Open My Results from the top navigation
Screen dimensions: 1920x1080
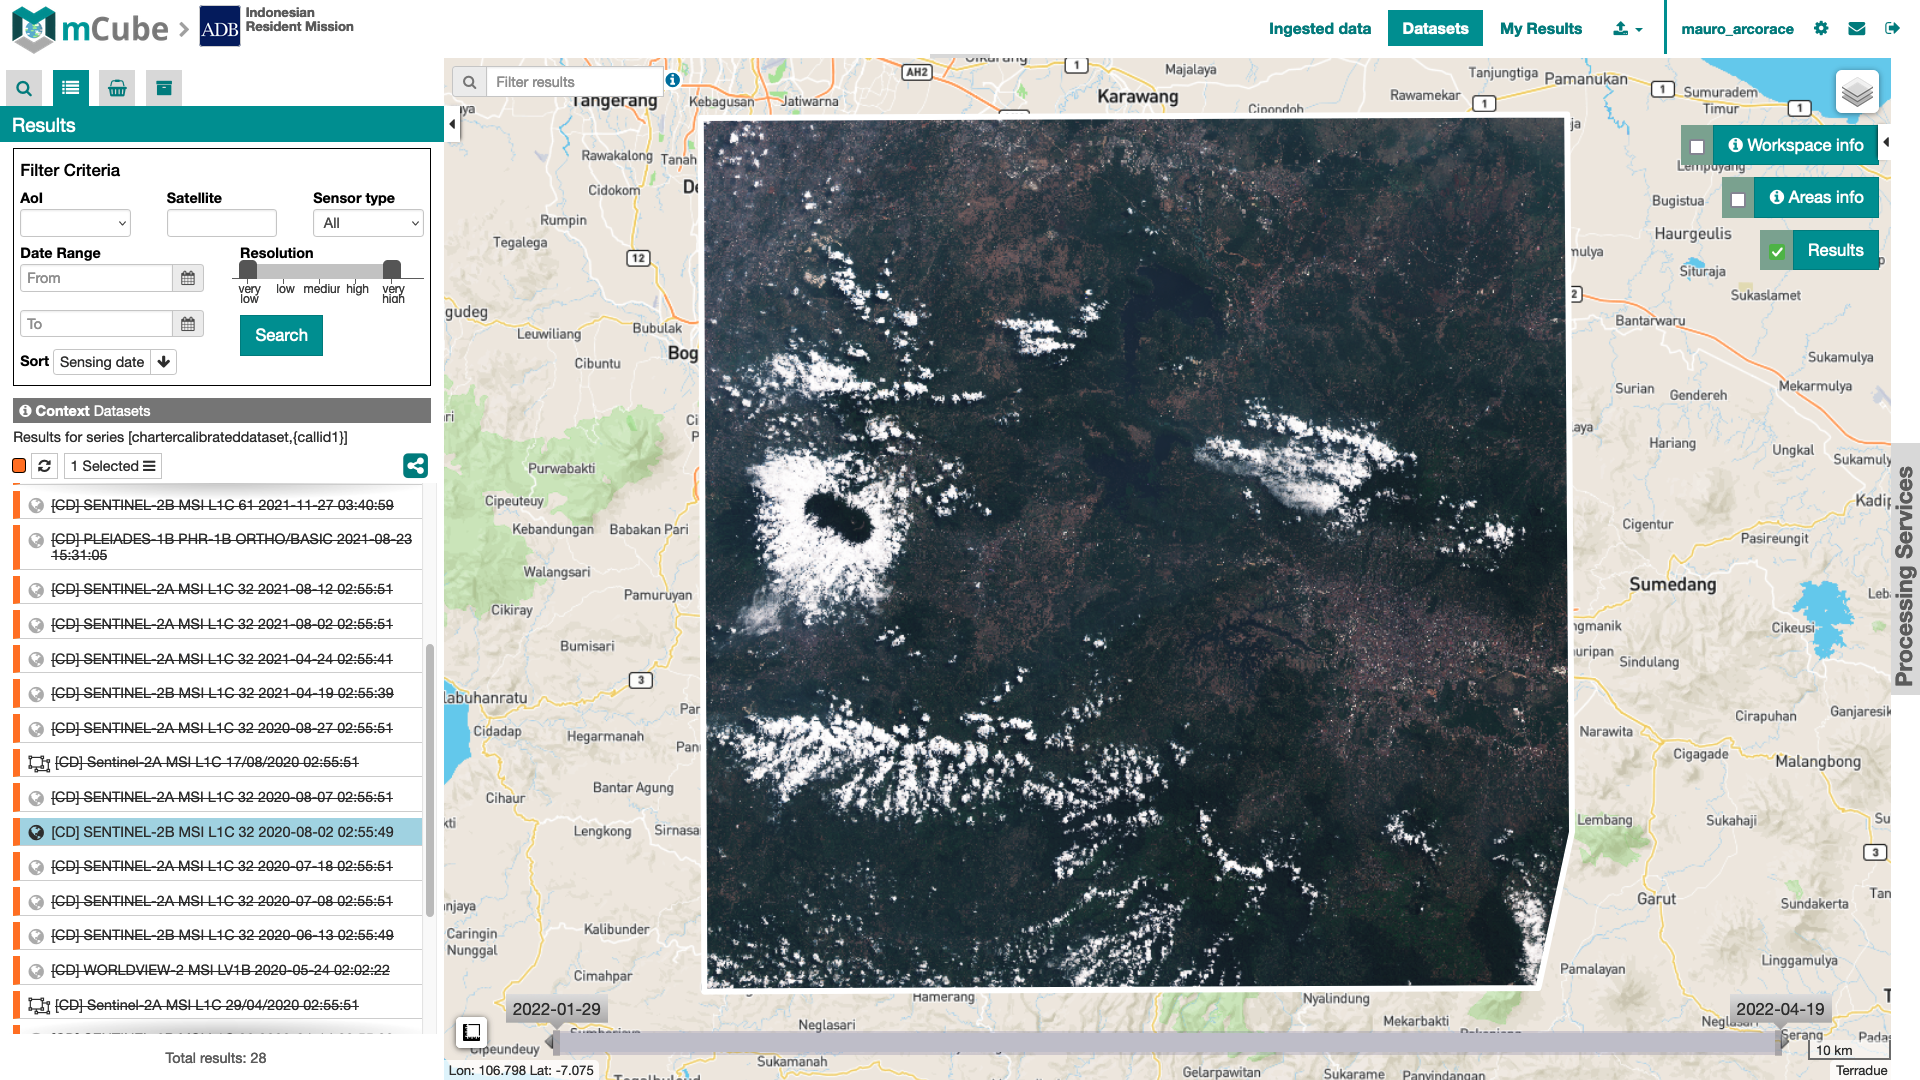1540,29
